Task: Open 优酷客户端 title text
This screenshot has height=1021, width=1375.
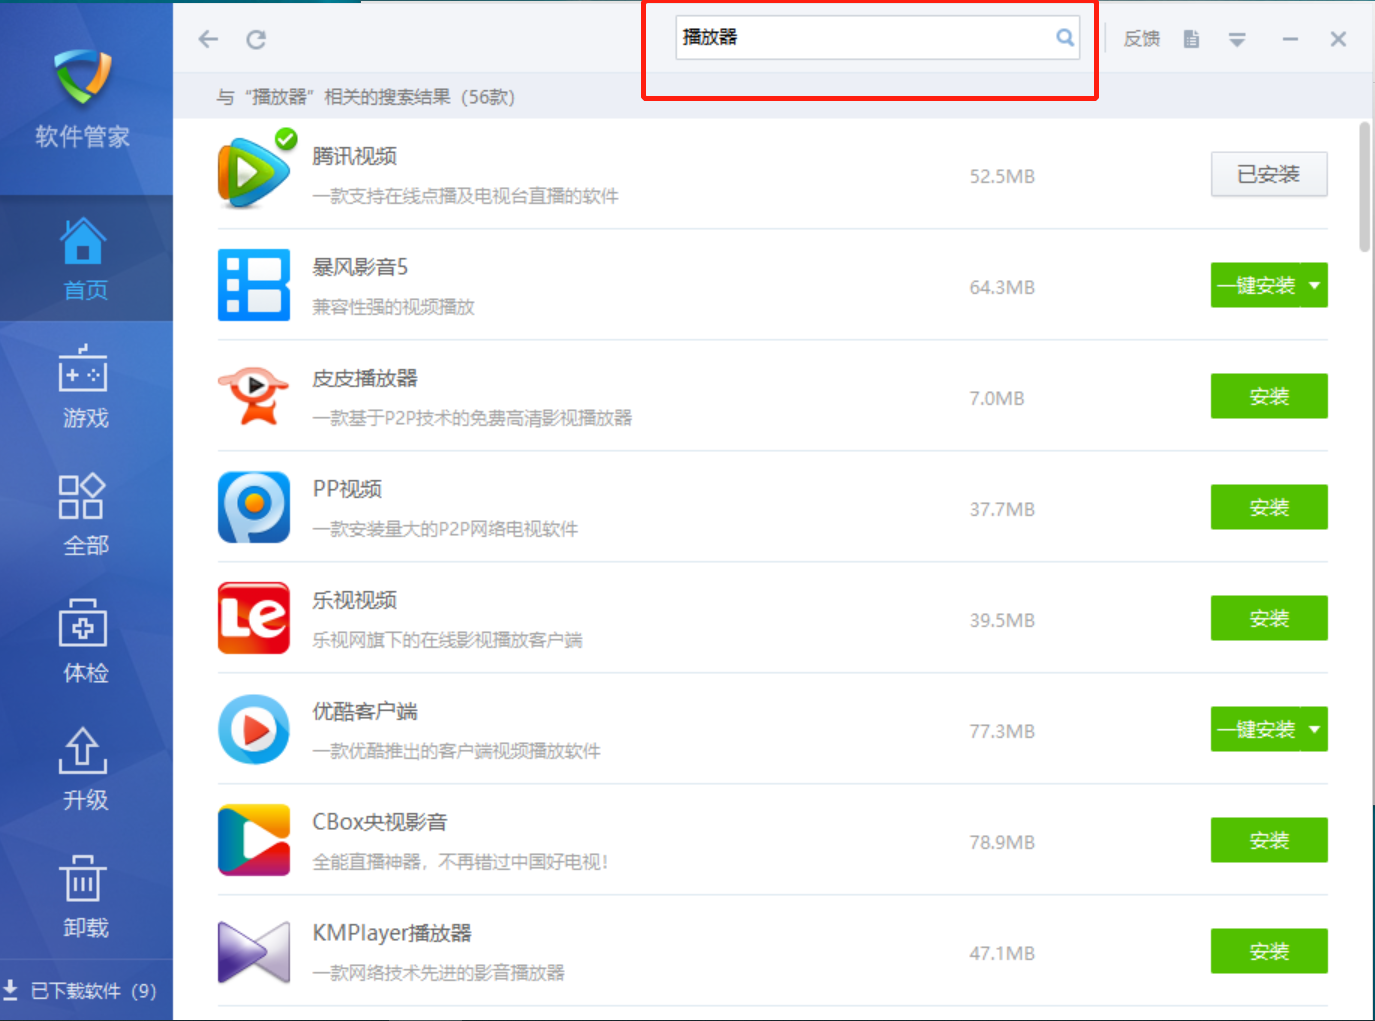Action: point(365,711)
